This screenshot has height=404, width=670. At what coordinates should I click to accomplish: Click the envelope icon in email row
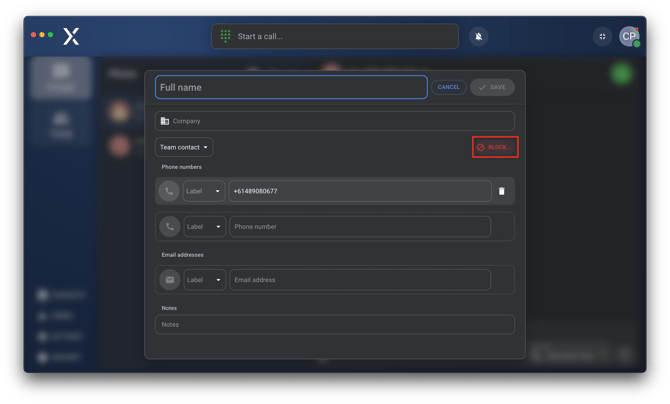pyautogui.click(x=169, y=280)
